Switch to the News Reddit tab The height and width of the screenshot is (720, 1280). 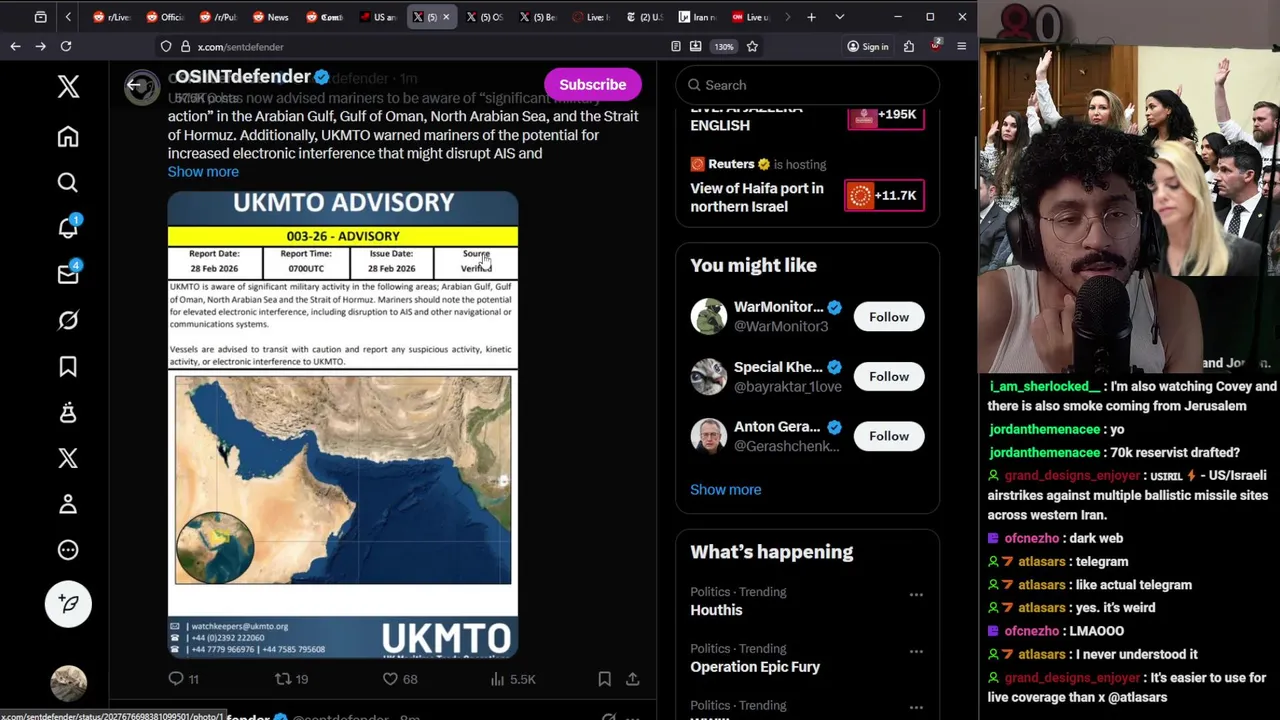pos(271,17)
